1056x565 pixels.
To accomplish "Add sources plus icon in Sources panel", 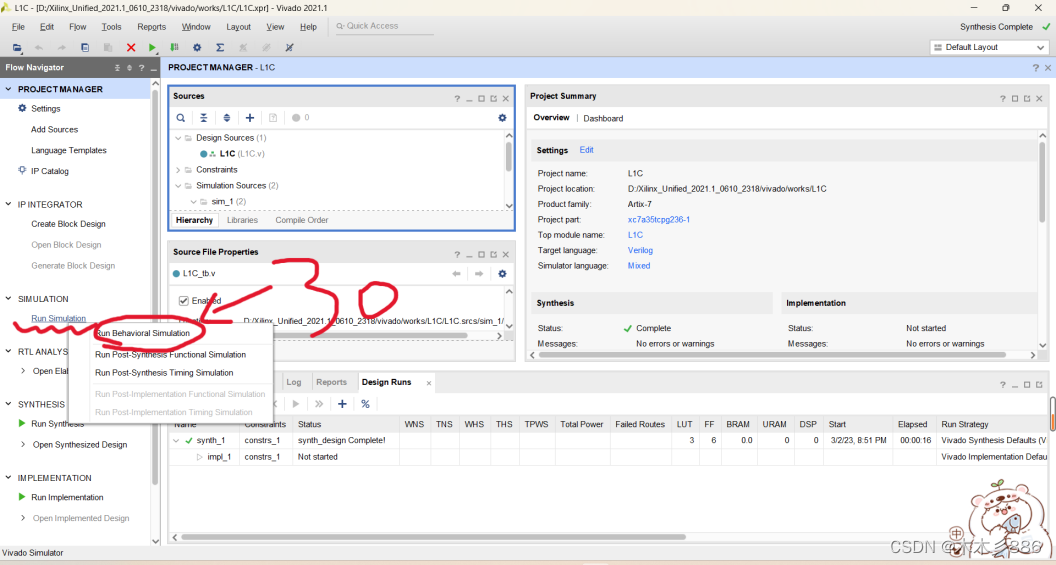I will pos(250,118).
